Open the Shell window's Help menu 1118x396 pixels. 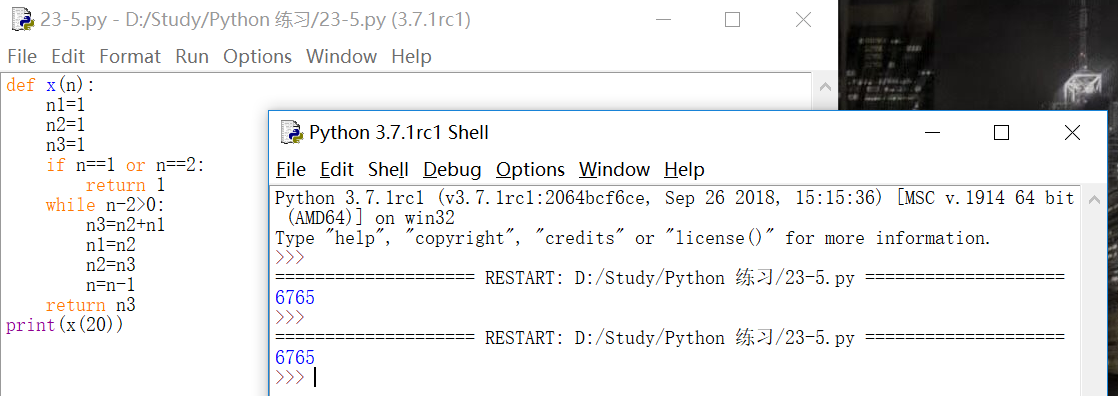pos(684,170)
